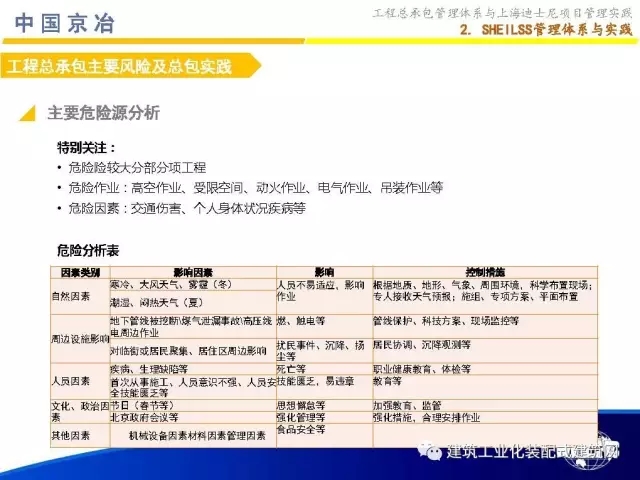Click the 自然因素 row label

tap(71, 297)
